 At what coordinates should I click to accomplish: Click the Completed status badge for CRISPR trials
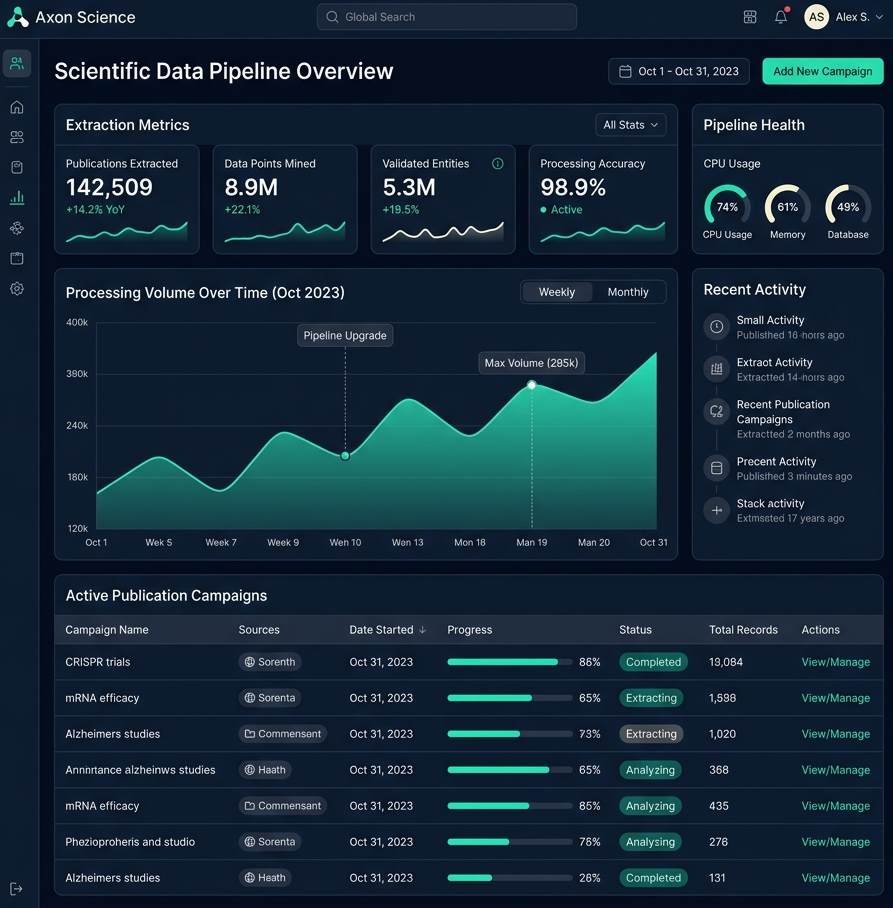[653, 662]
